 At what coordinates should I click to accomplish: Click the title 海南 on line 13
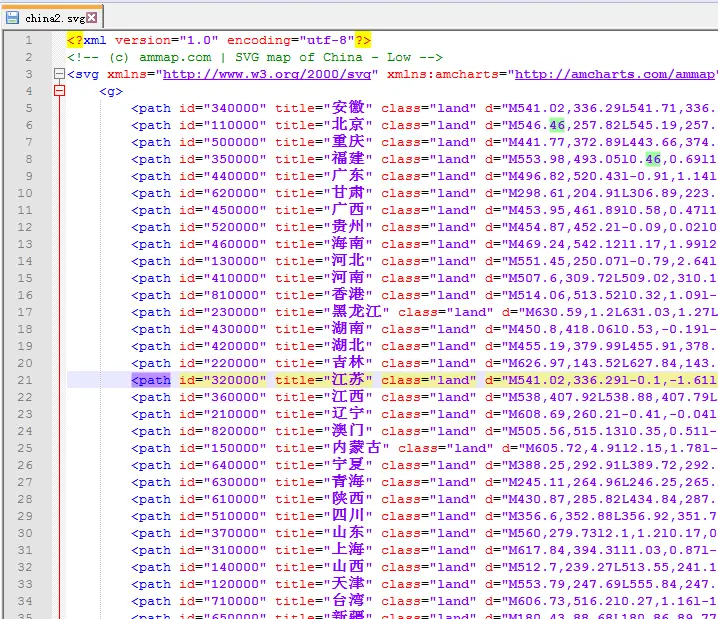point(348,244)
